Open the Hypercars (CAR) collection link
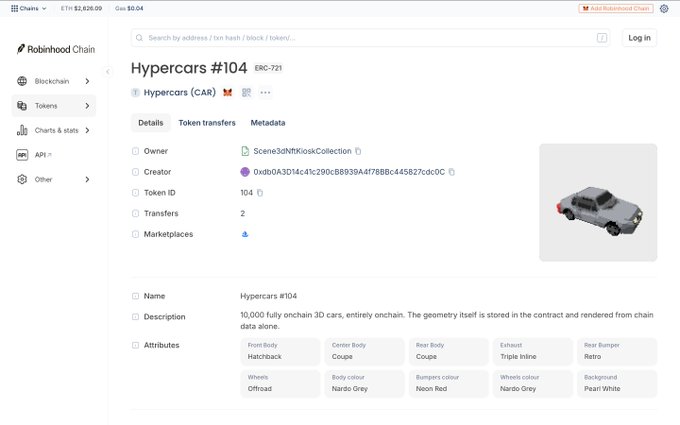The height and width of the screenshot is (425, 680). [x=180, y=92]
